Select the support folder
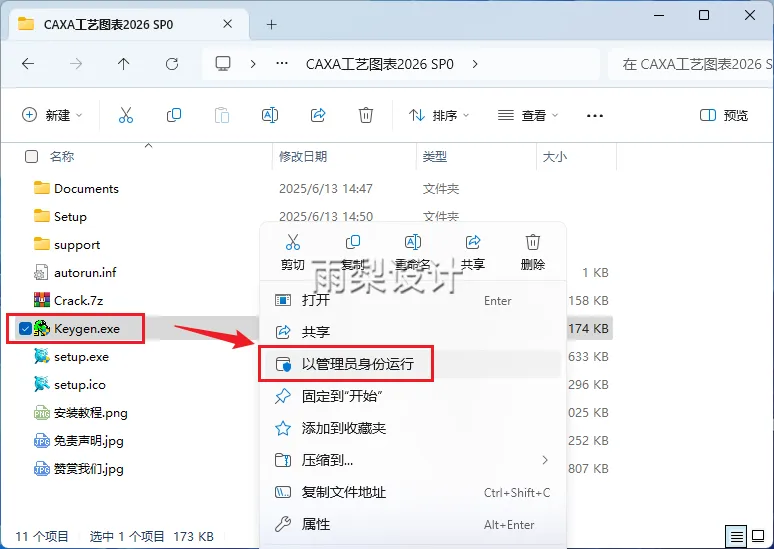The height and width of the screenshot is (549, 774). pos(77,245)
